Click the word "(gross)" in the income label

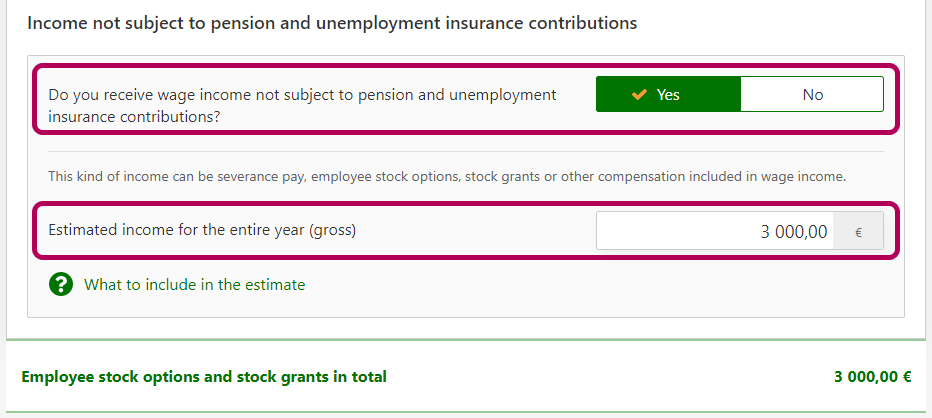333,230
